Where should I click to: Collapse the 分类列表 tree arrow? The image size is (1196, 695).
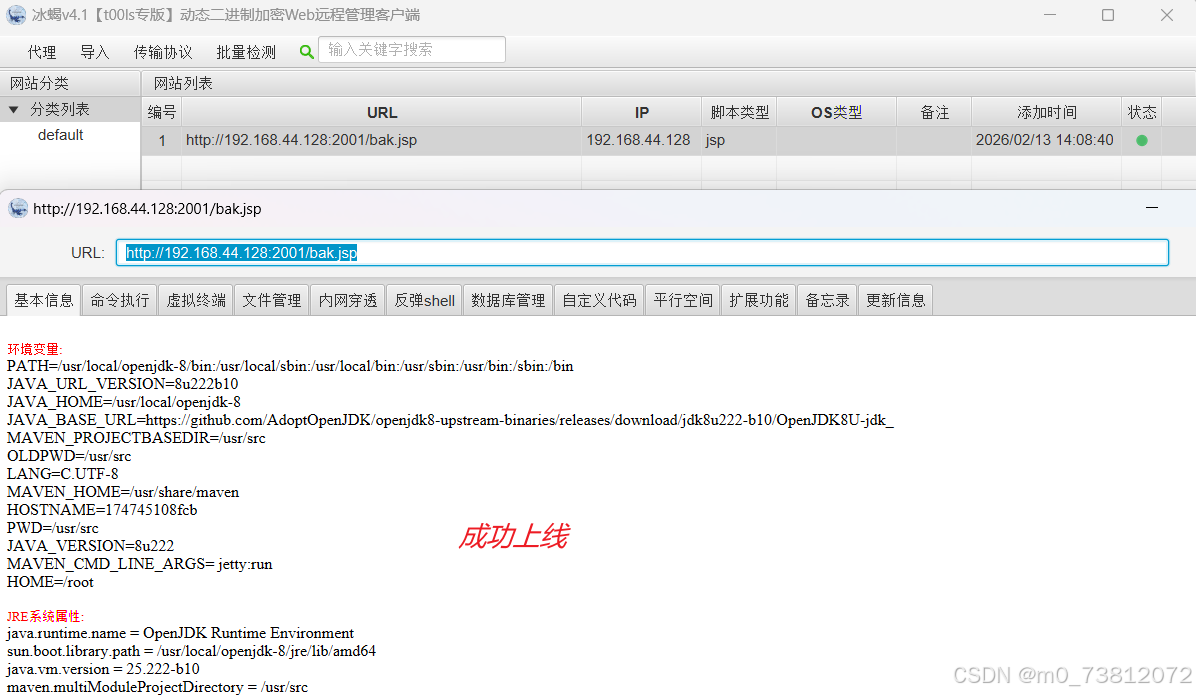click(x=14, y=110)
